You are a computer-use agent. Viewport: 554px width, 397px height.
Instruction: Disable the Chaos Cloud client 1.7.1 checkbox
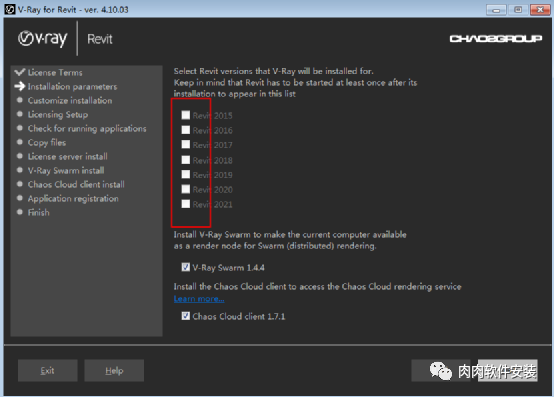(185, 316)
